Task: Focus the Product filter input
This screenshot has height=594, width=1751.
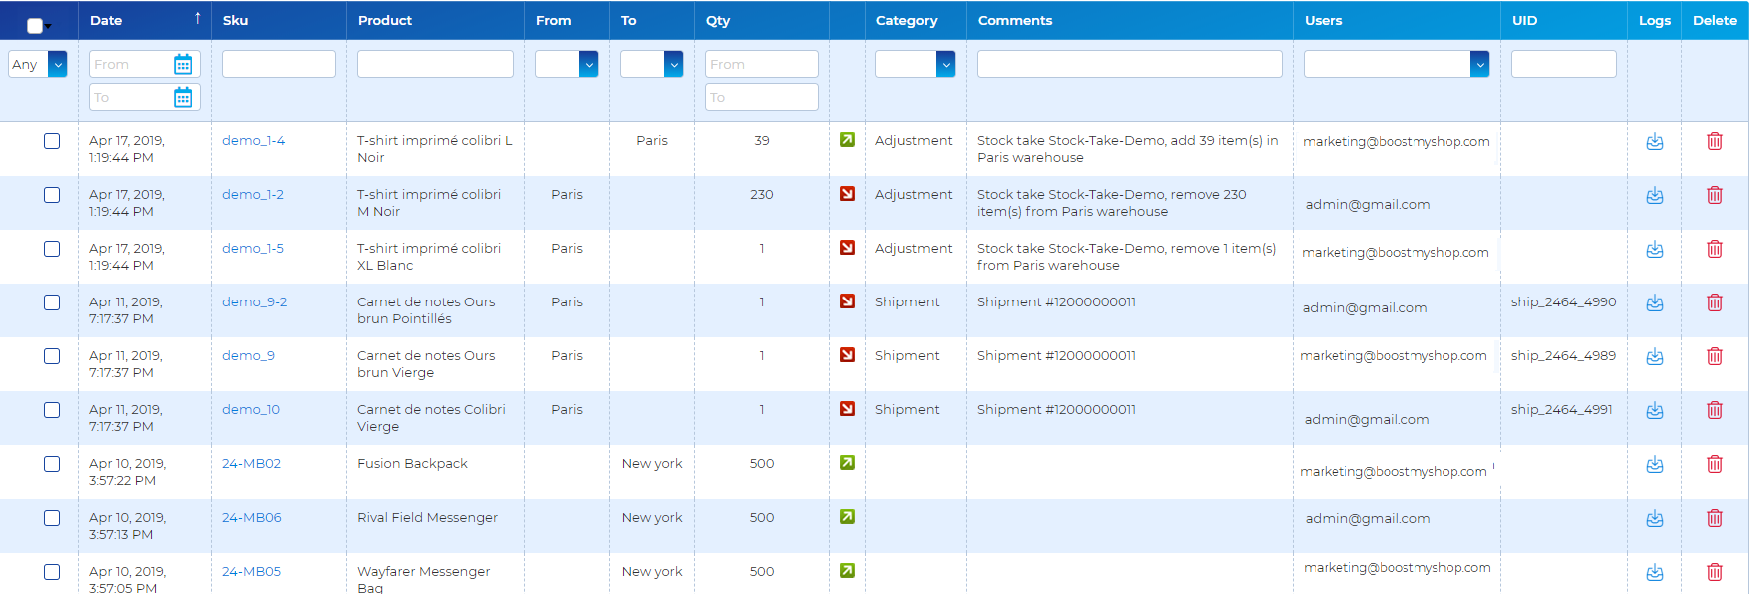Action: [435, 64]
